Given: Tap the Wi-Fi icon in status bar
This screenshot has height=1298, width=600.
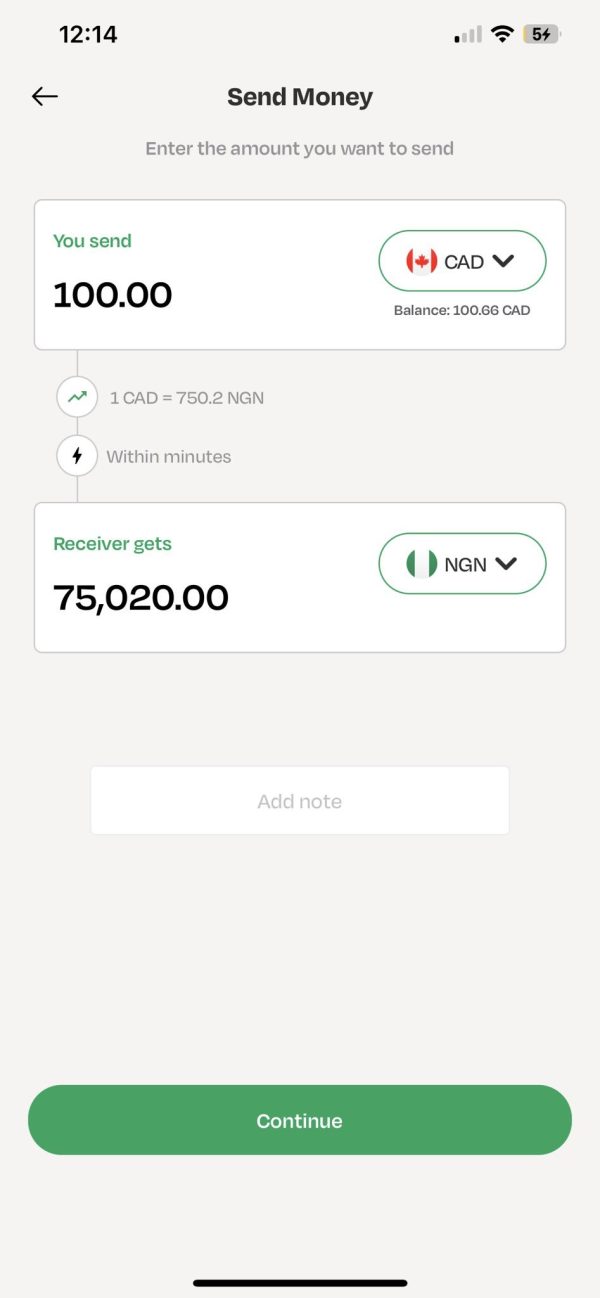Looking at the screenshot, I should click(x=502, y=33).
